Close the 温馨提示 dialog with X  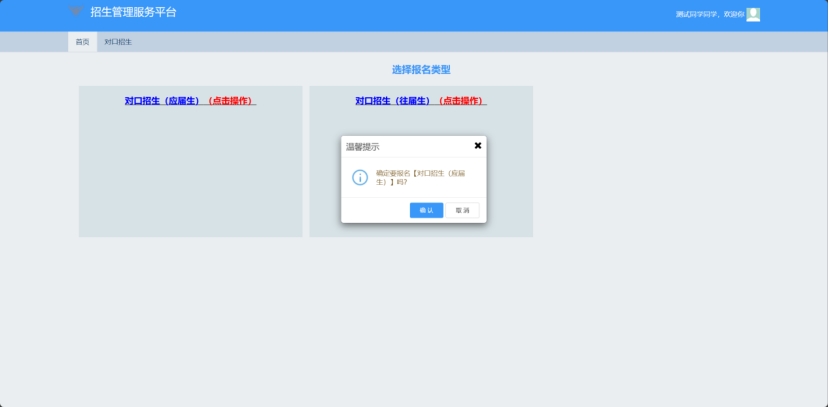pos(477,145)
